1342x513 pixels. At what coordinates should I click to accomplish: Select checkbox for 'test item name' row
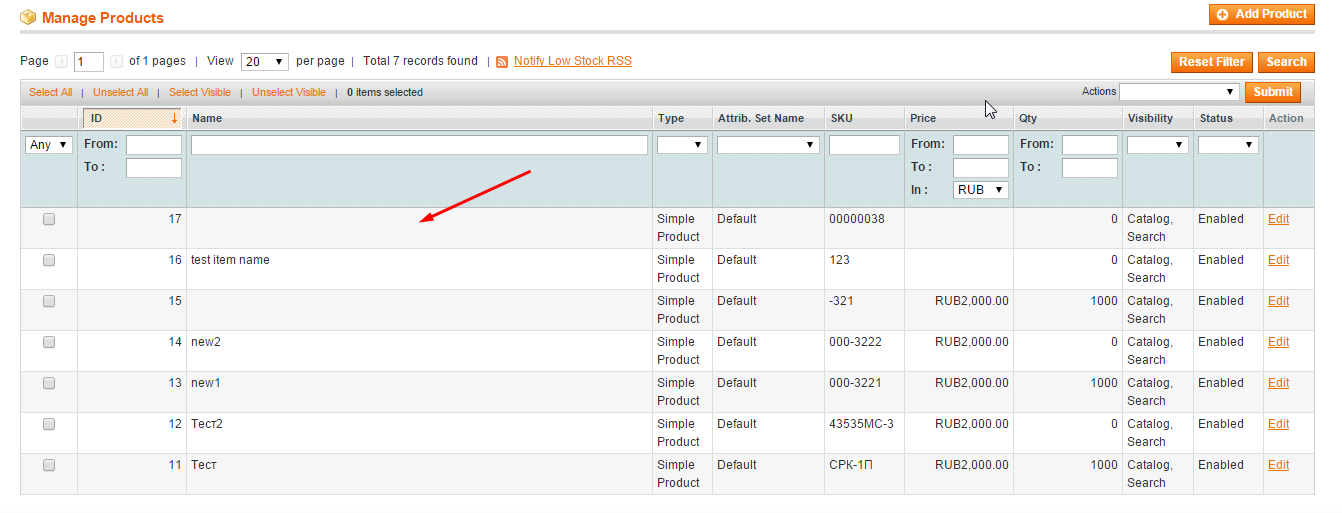point(49,260)
